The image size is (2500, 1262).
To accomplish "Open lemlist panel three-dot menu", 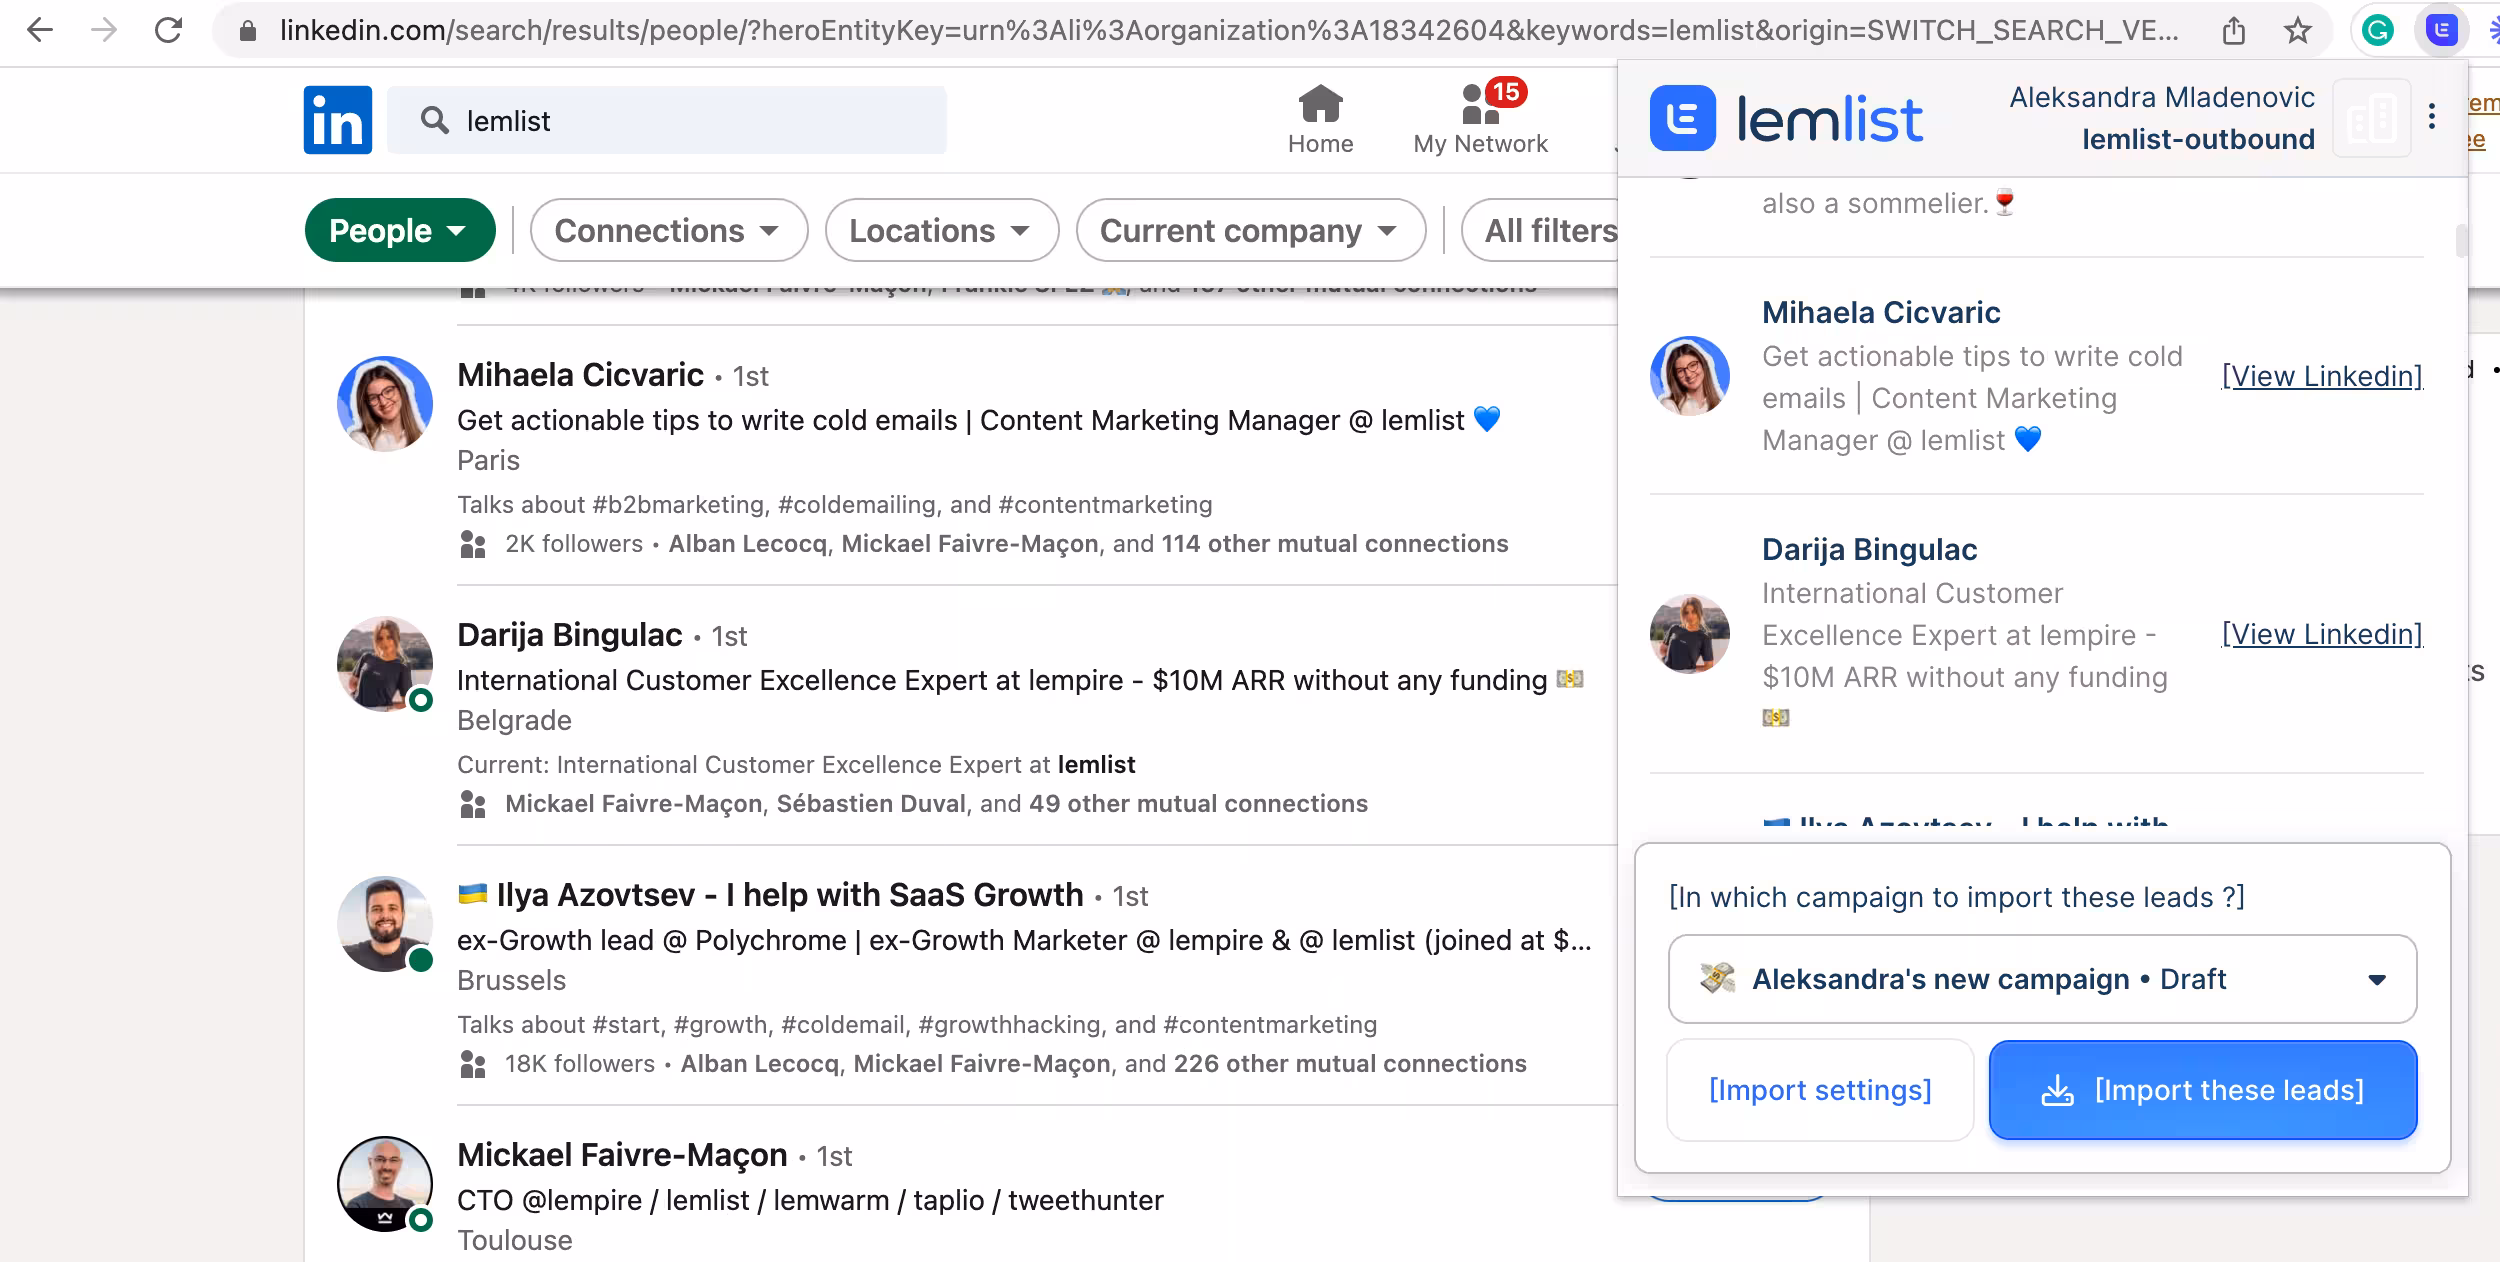I will coord(2432,117).
